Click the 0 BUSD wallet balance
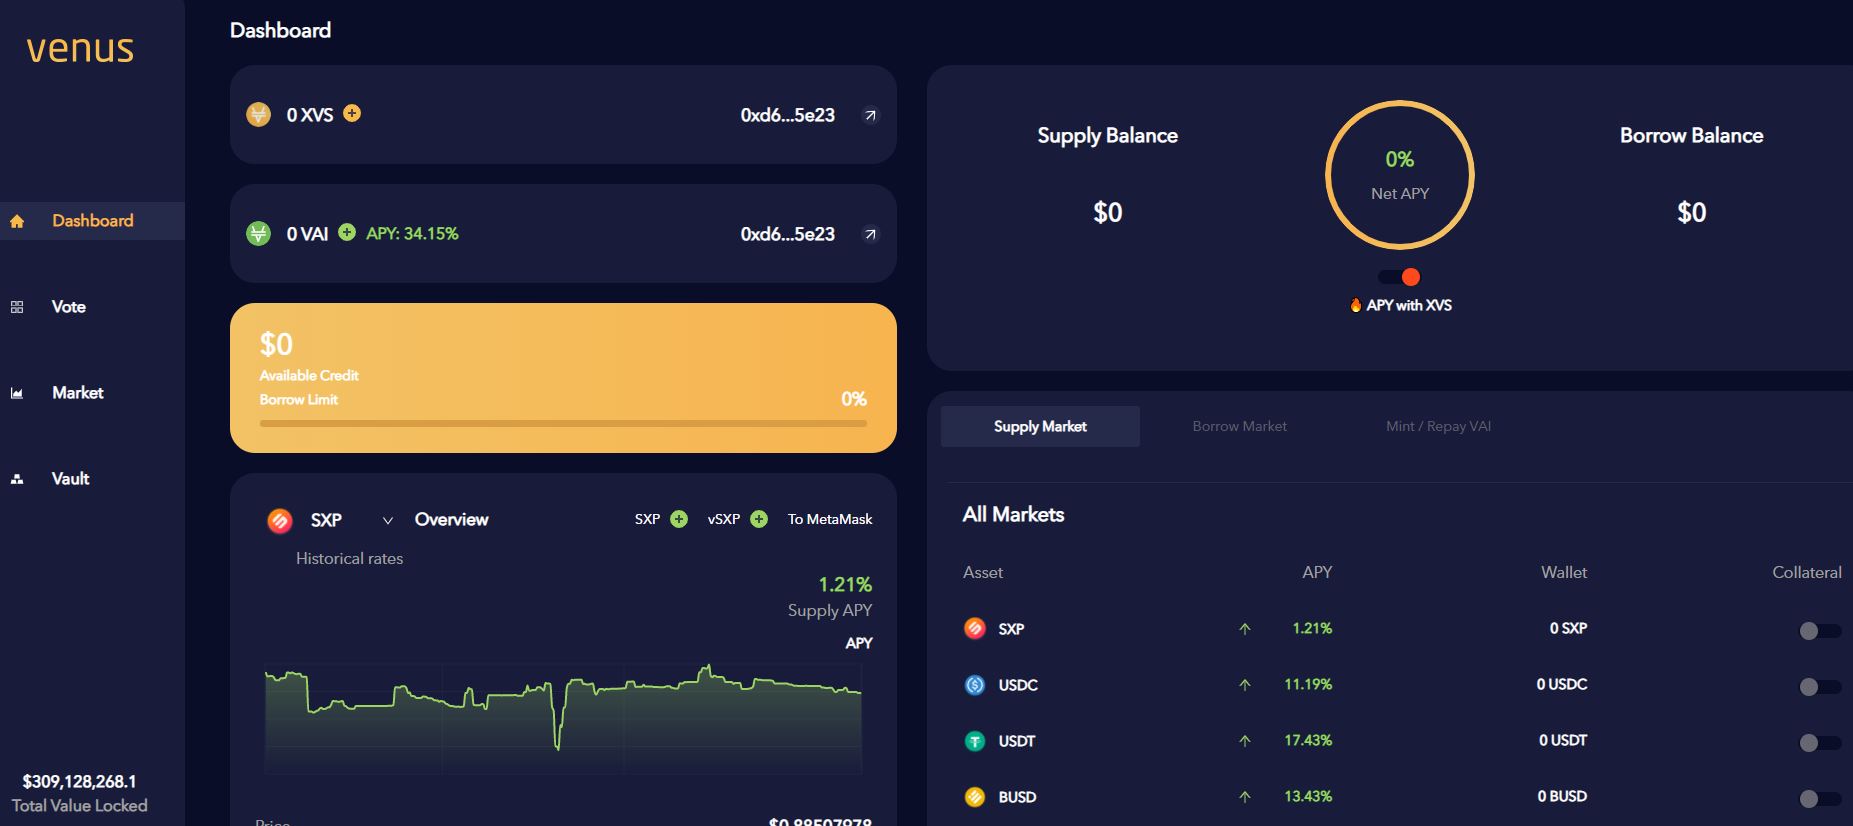 (x=1563, y=797)
